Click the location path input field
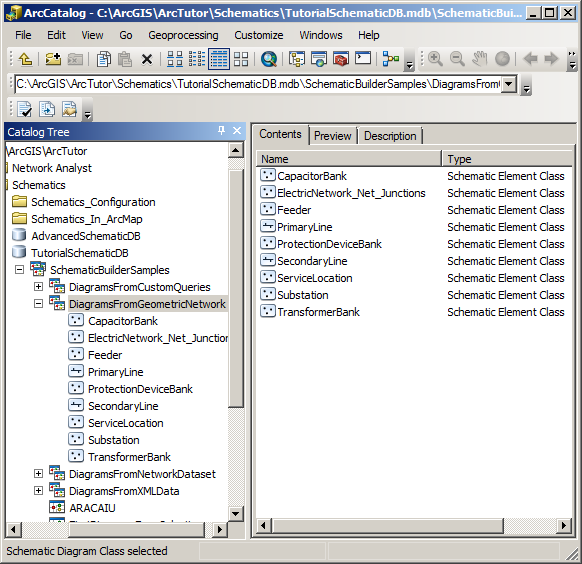This screenshot has height=564, width=582. pyautogui.click(x=258, y=84)
